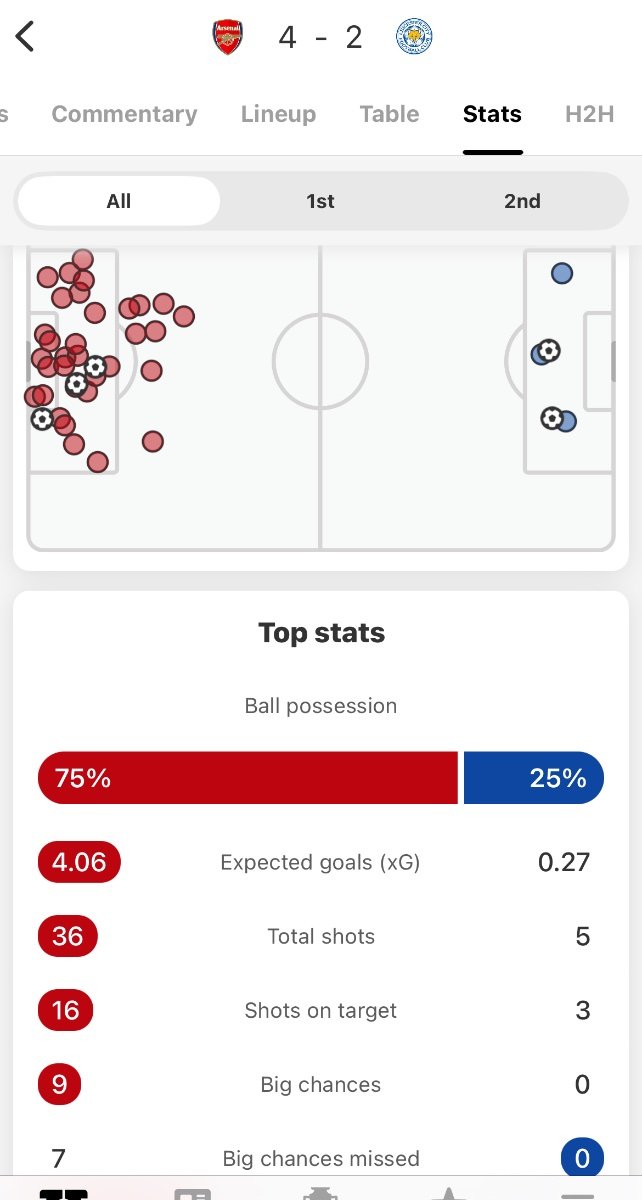Tap the Expected goals (xG) label
The image size is (642, 1200).
[x=320, y=862]
